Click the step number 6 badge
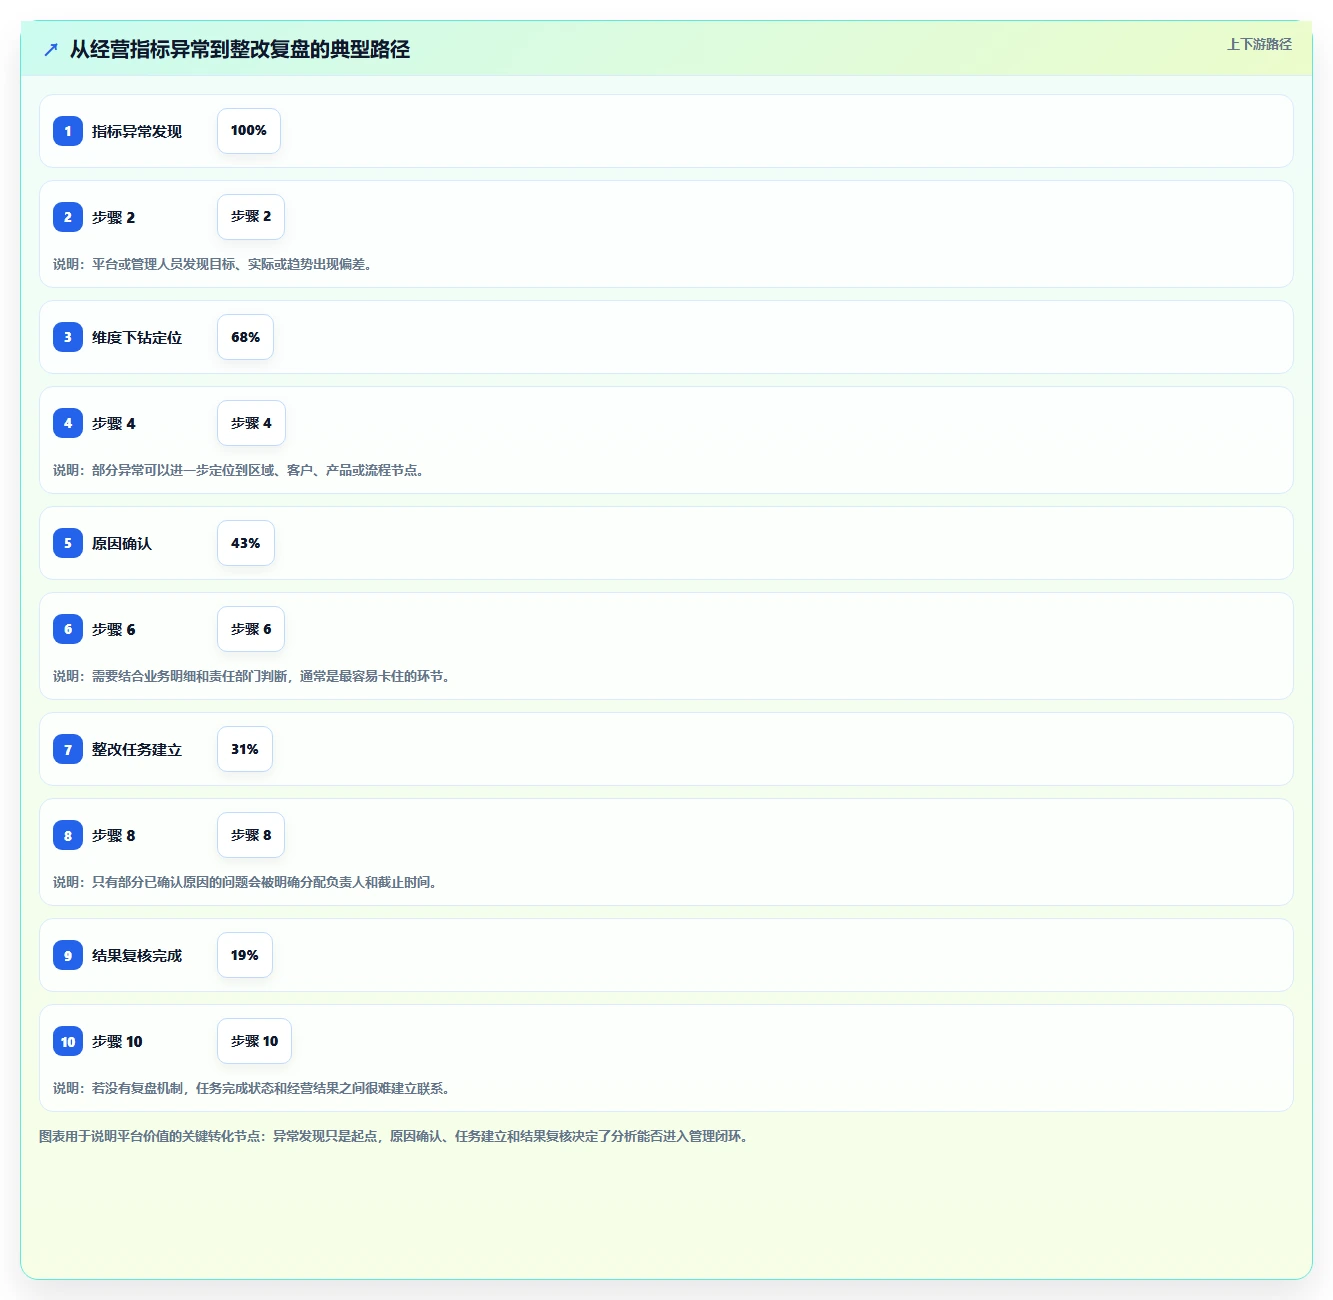 coord(68,629)
